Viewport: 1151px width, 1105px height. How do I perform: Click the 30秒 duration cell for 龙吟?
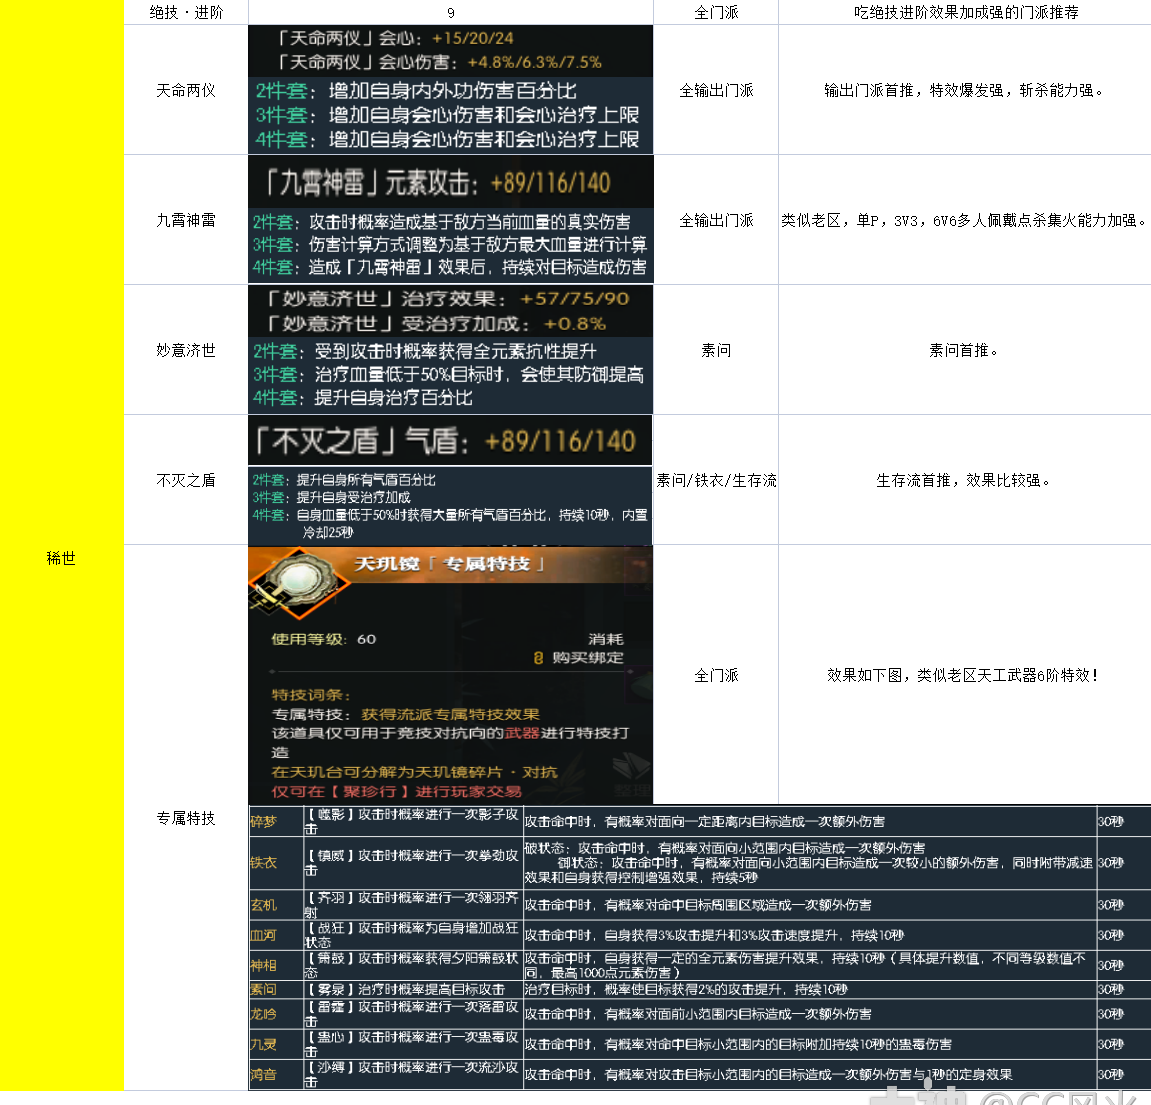pyautogui.click(x=1111, y=1013)
